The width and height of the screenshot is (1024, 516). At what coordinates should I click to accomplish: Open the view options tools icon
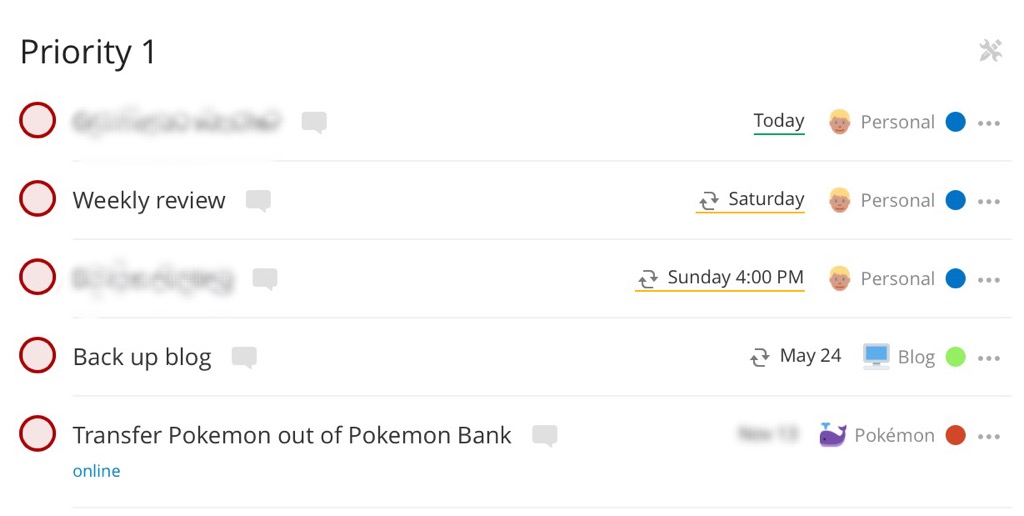coord(990,50)
